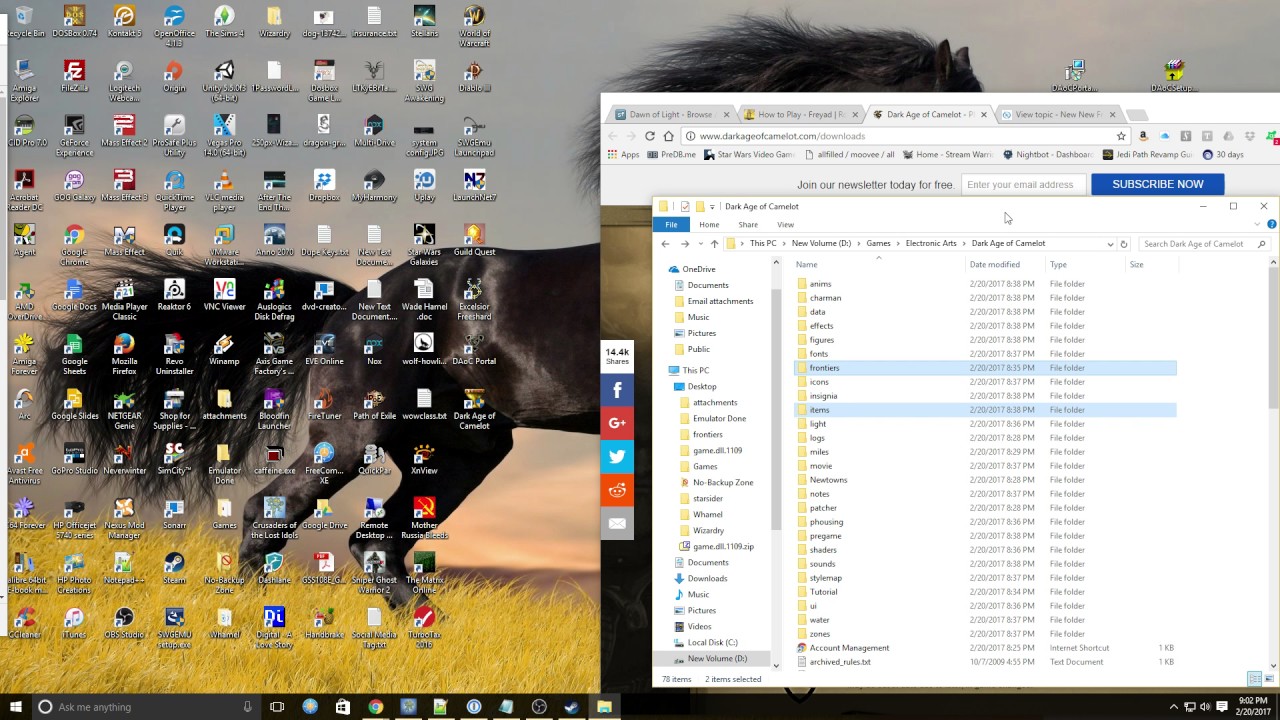Sort files by the Date modified column

click(x=1004, y=265)
